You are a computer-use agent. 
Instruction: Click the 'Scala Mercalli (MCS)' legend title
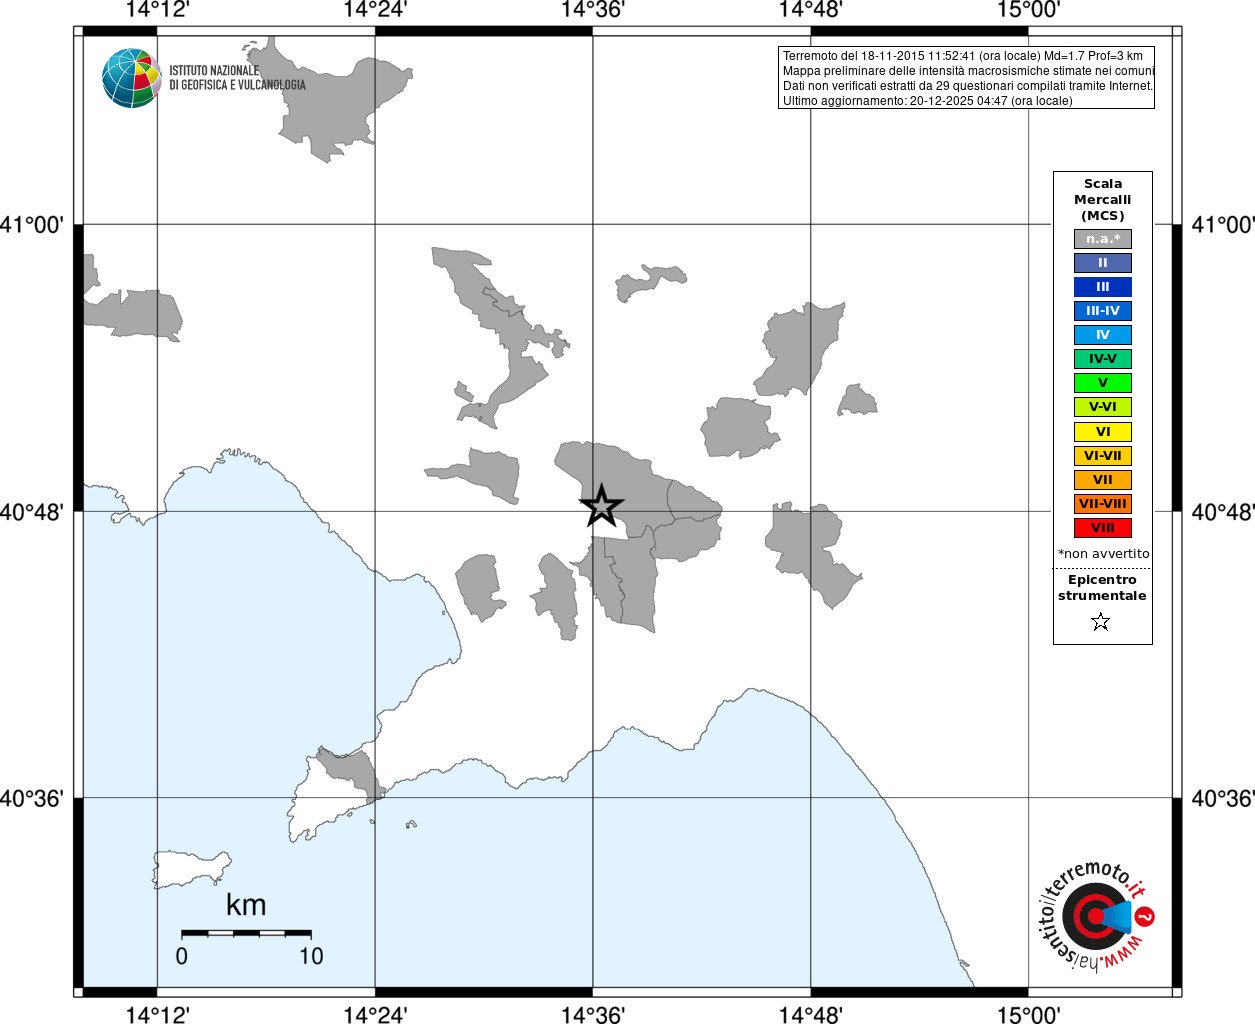coord(1103,200)
